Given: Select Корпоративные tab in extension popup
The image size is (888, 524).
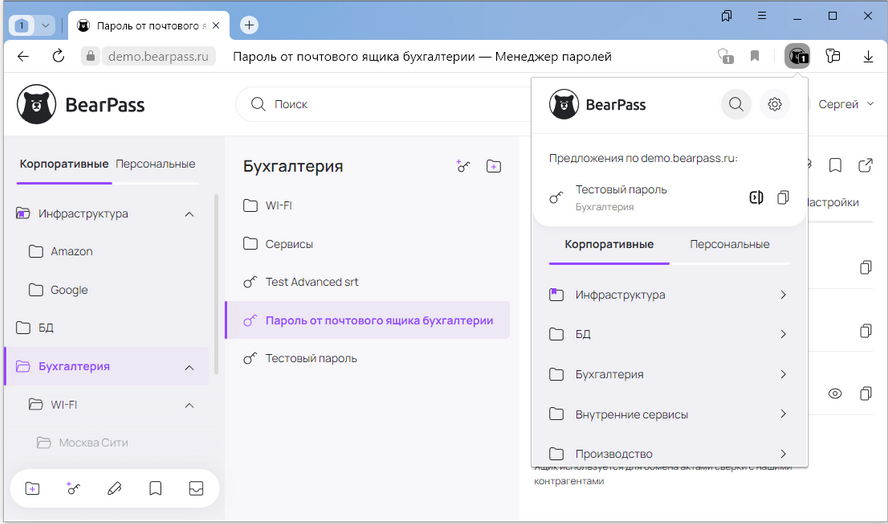Looking at the screenshot, I should (609, 244).
